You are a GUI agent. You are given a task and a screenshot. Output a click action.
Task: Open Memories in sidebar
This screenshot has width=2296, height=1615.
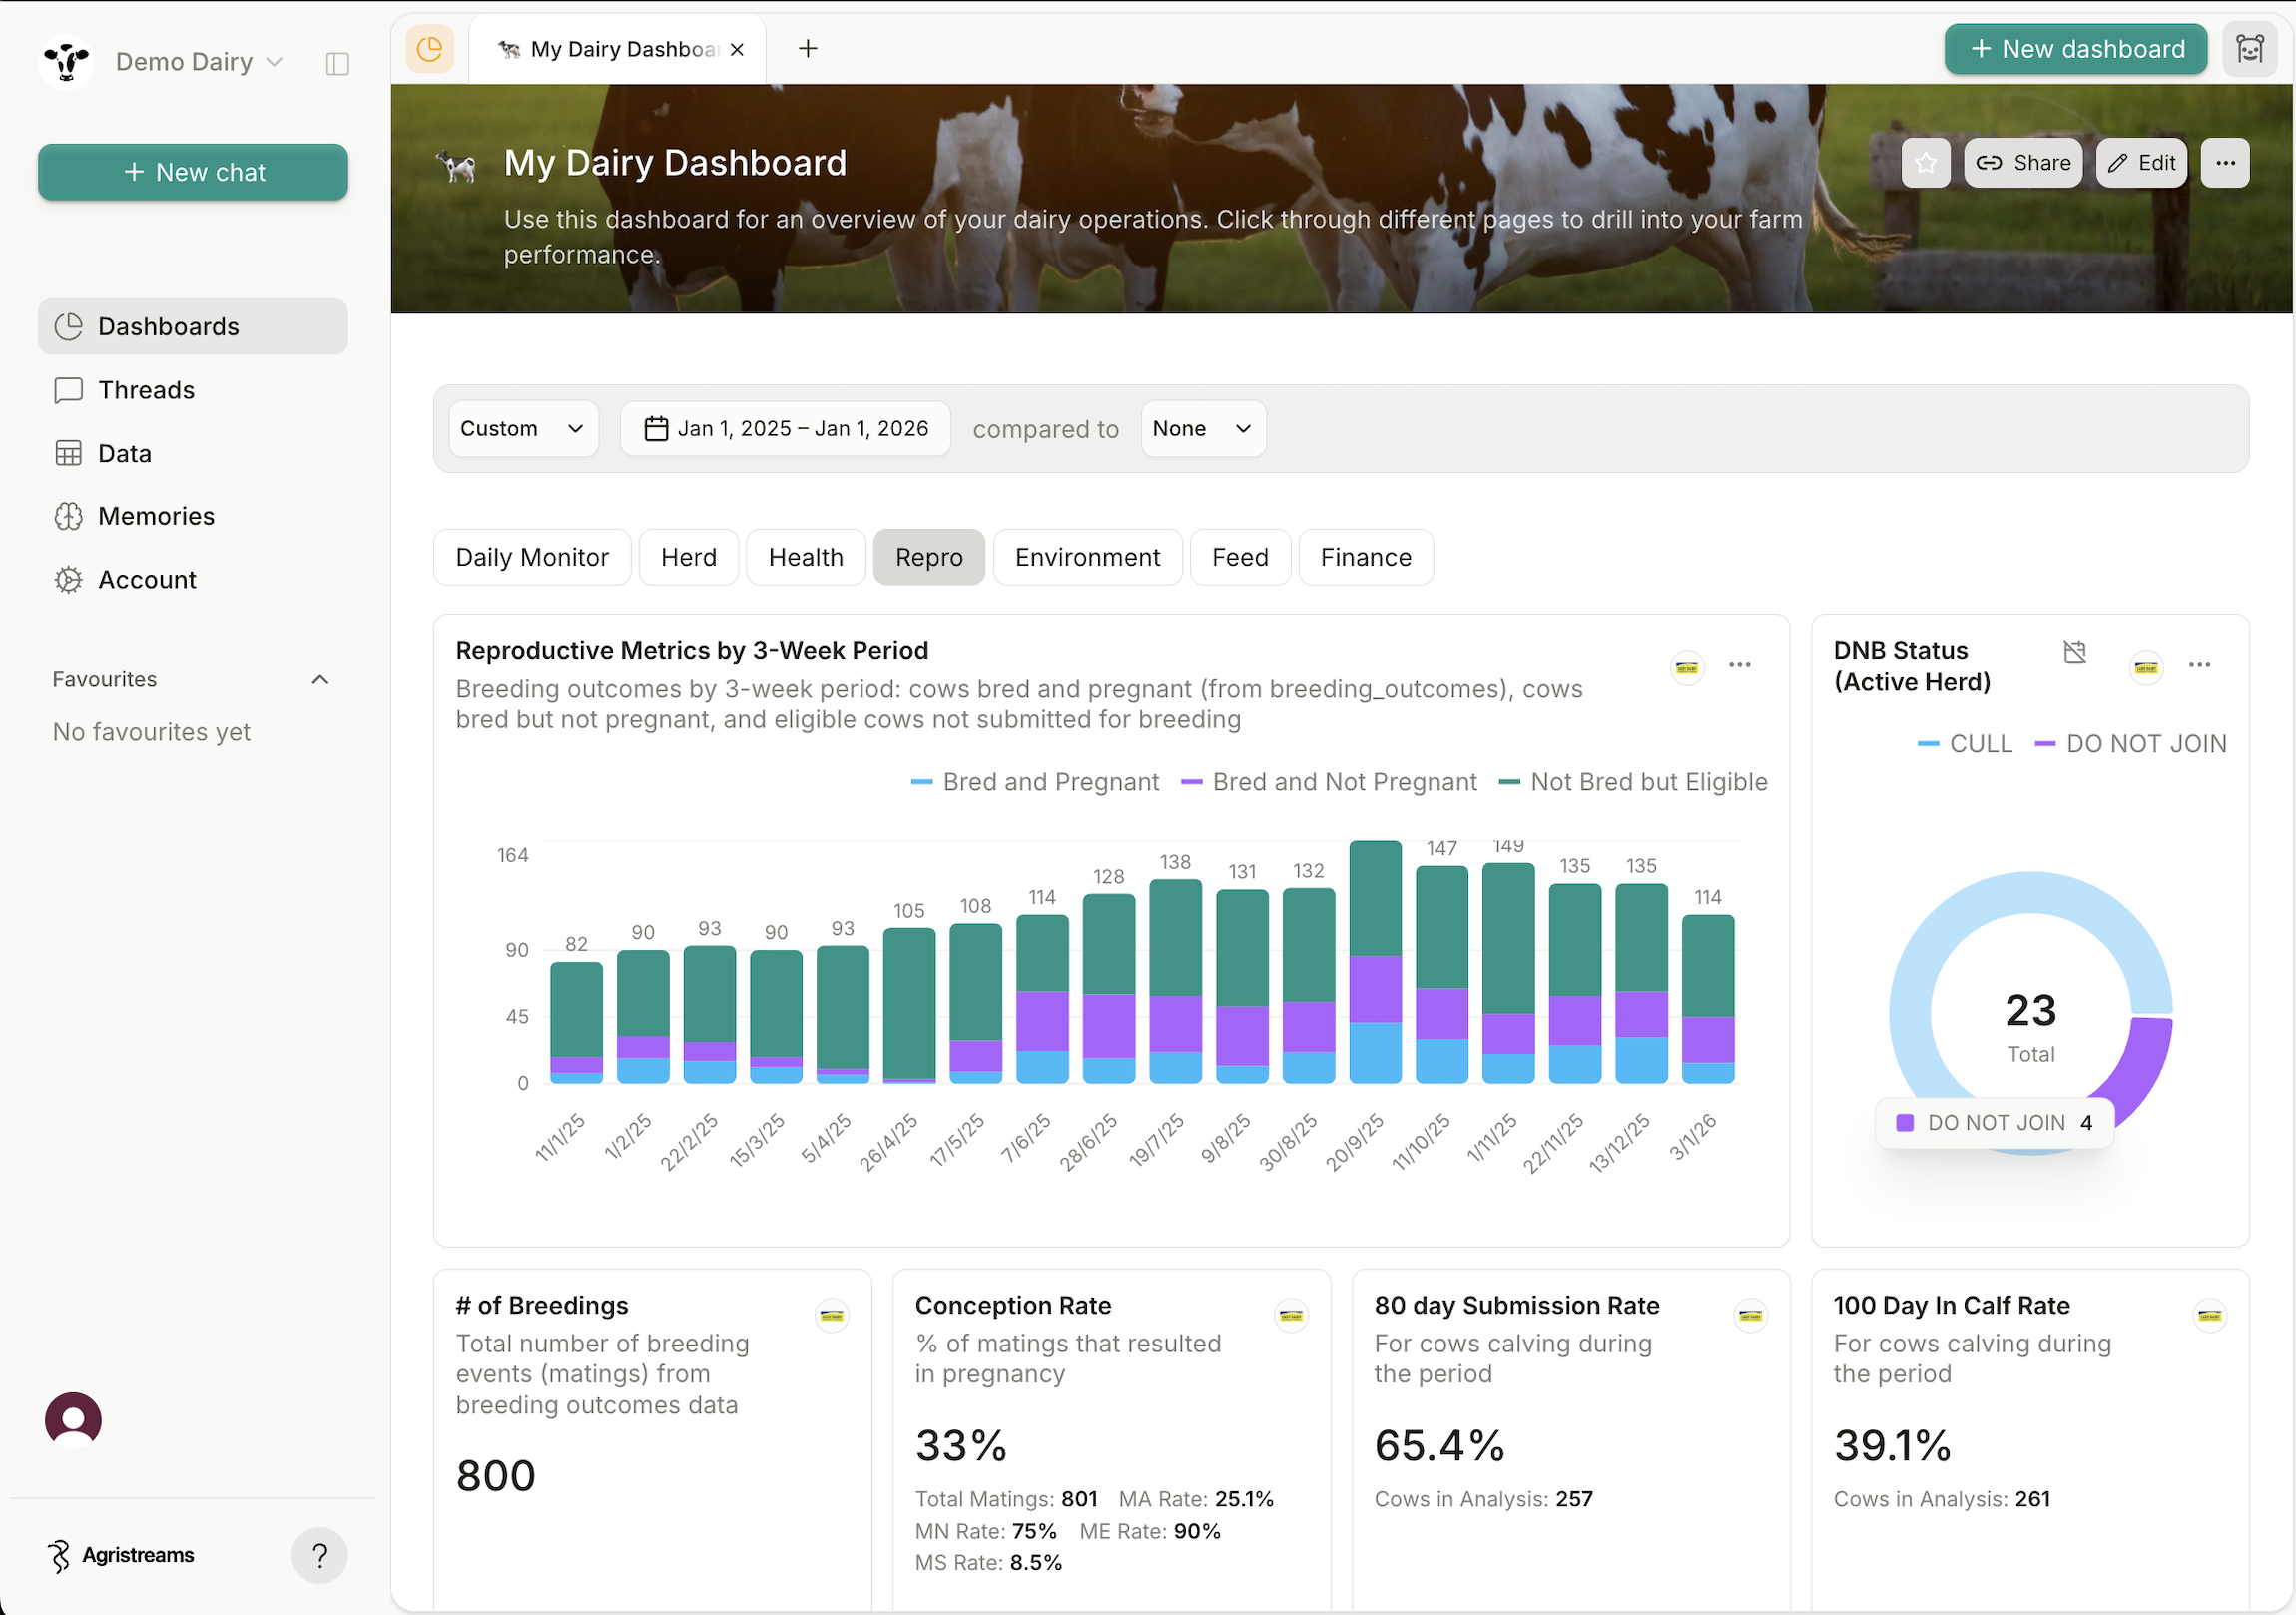point(193,517)
